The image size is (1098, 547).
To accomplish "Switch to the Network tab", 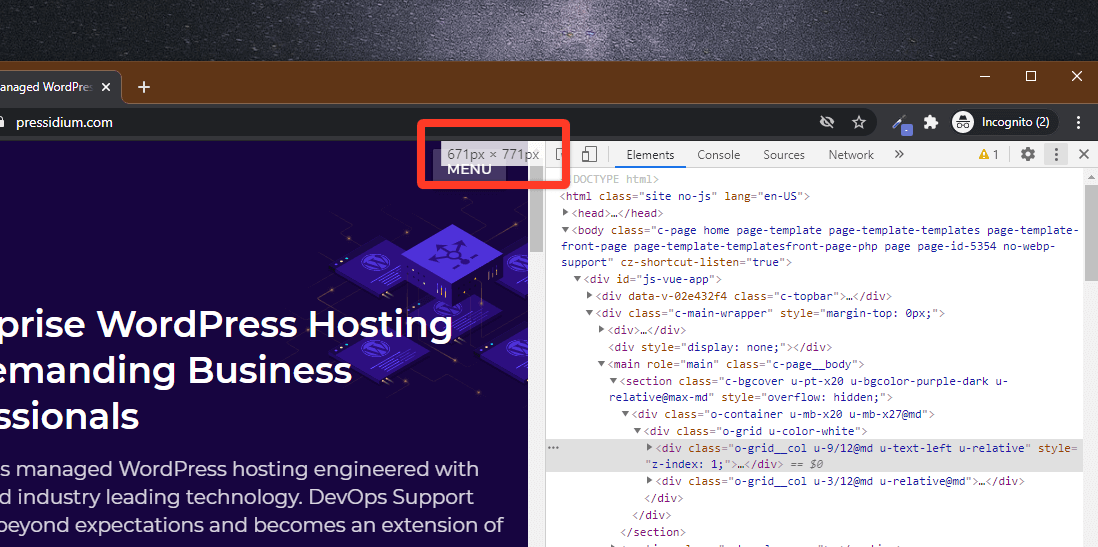I will 851,155.
